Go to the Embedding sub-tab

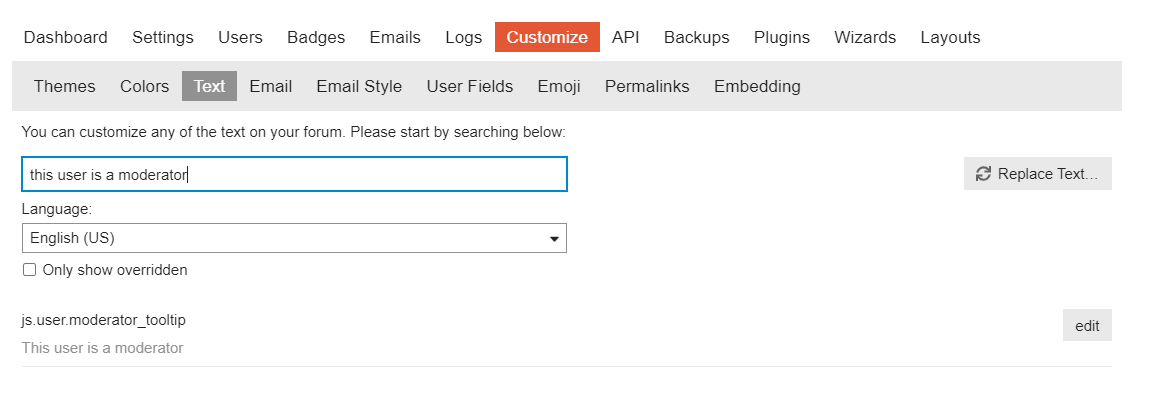pyautogui.click(x=757, y=86)
